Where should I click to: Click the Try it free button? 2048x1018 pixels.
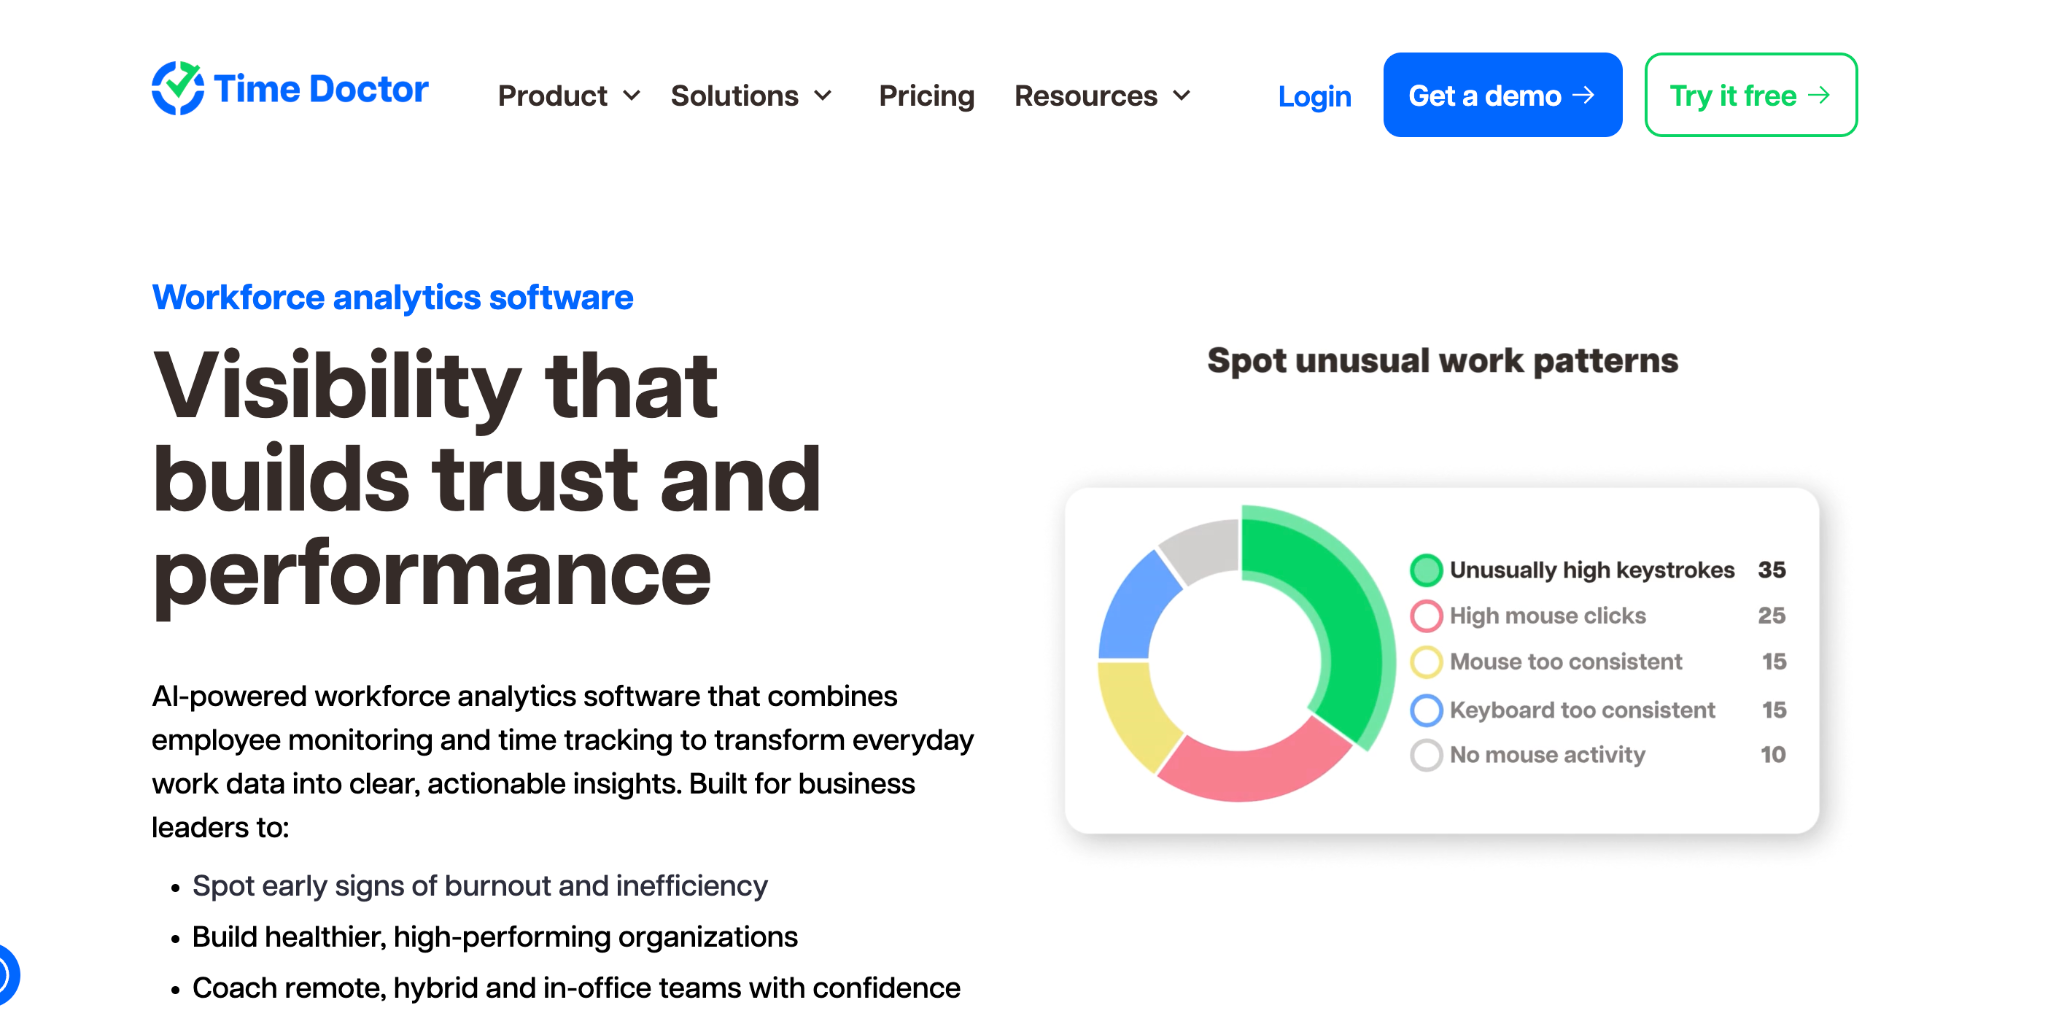click(x=1750, y=95)
